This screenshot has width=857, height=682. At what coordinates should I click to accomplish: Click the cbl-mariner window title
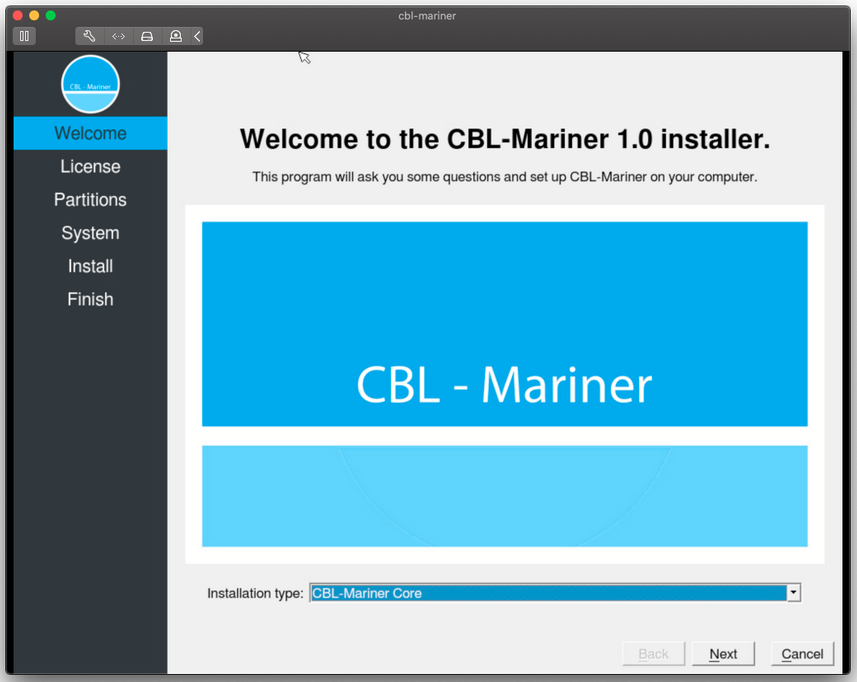pyautogui.click(x=427, y=16)
